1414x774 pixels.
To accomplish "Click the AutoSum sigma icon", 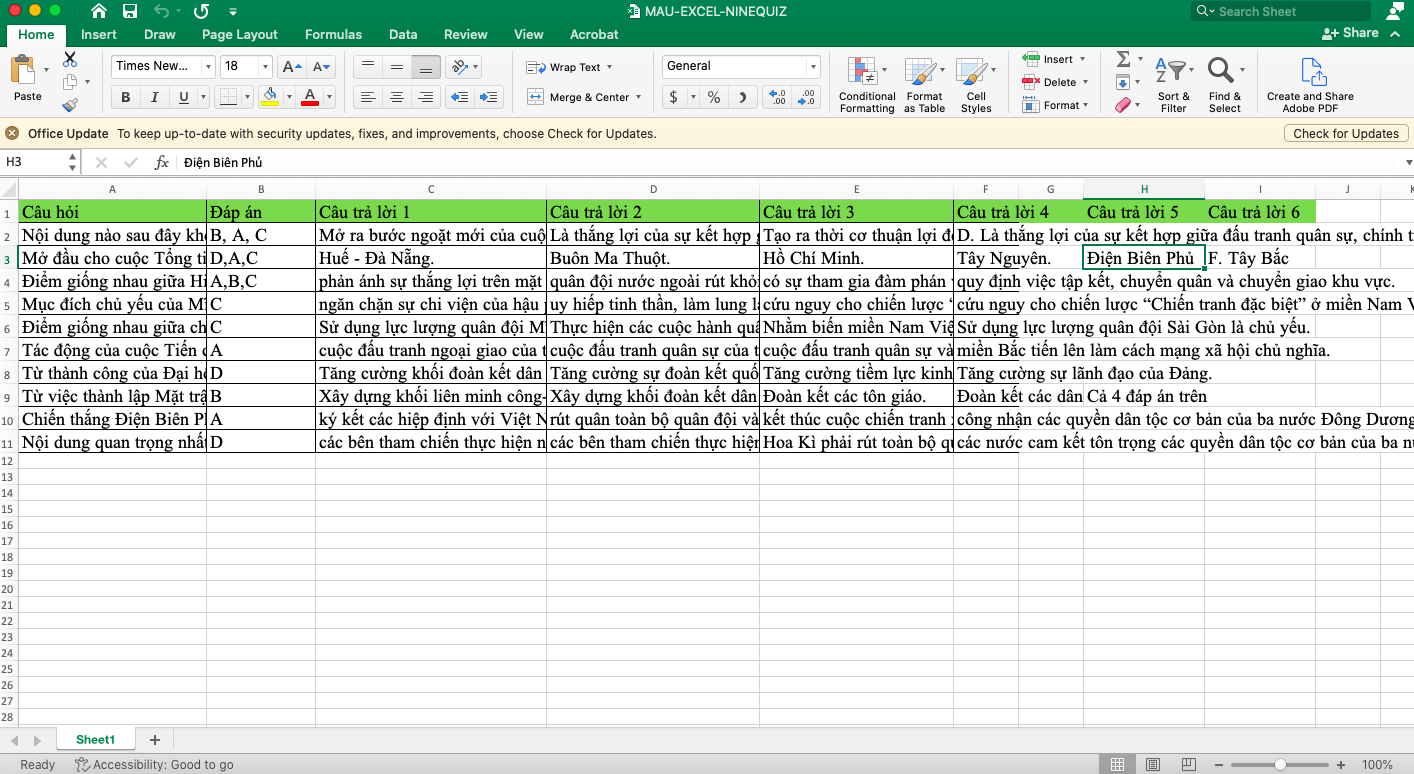I will point(1123,59).
